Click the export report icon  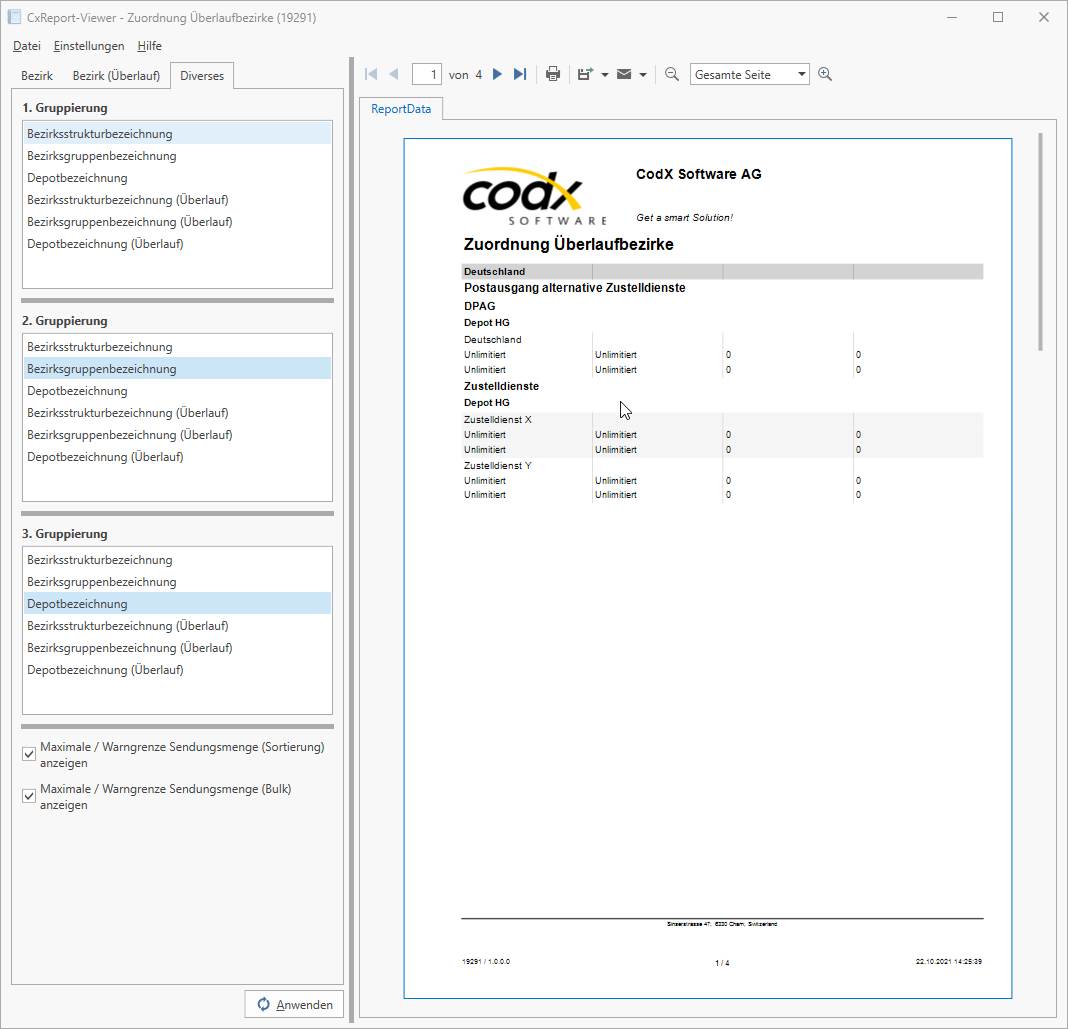coord(585,74)
